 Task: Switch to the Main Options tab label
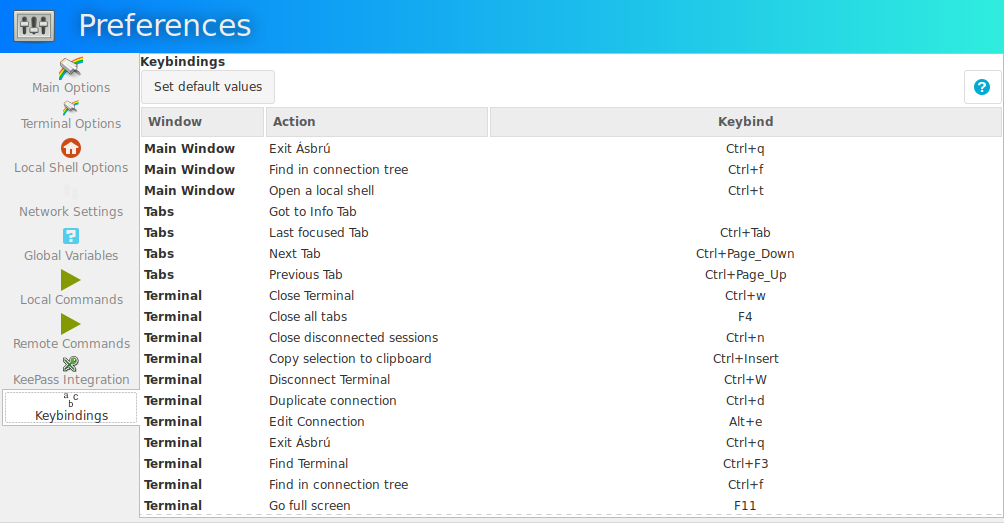click(71, 88)
